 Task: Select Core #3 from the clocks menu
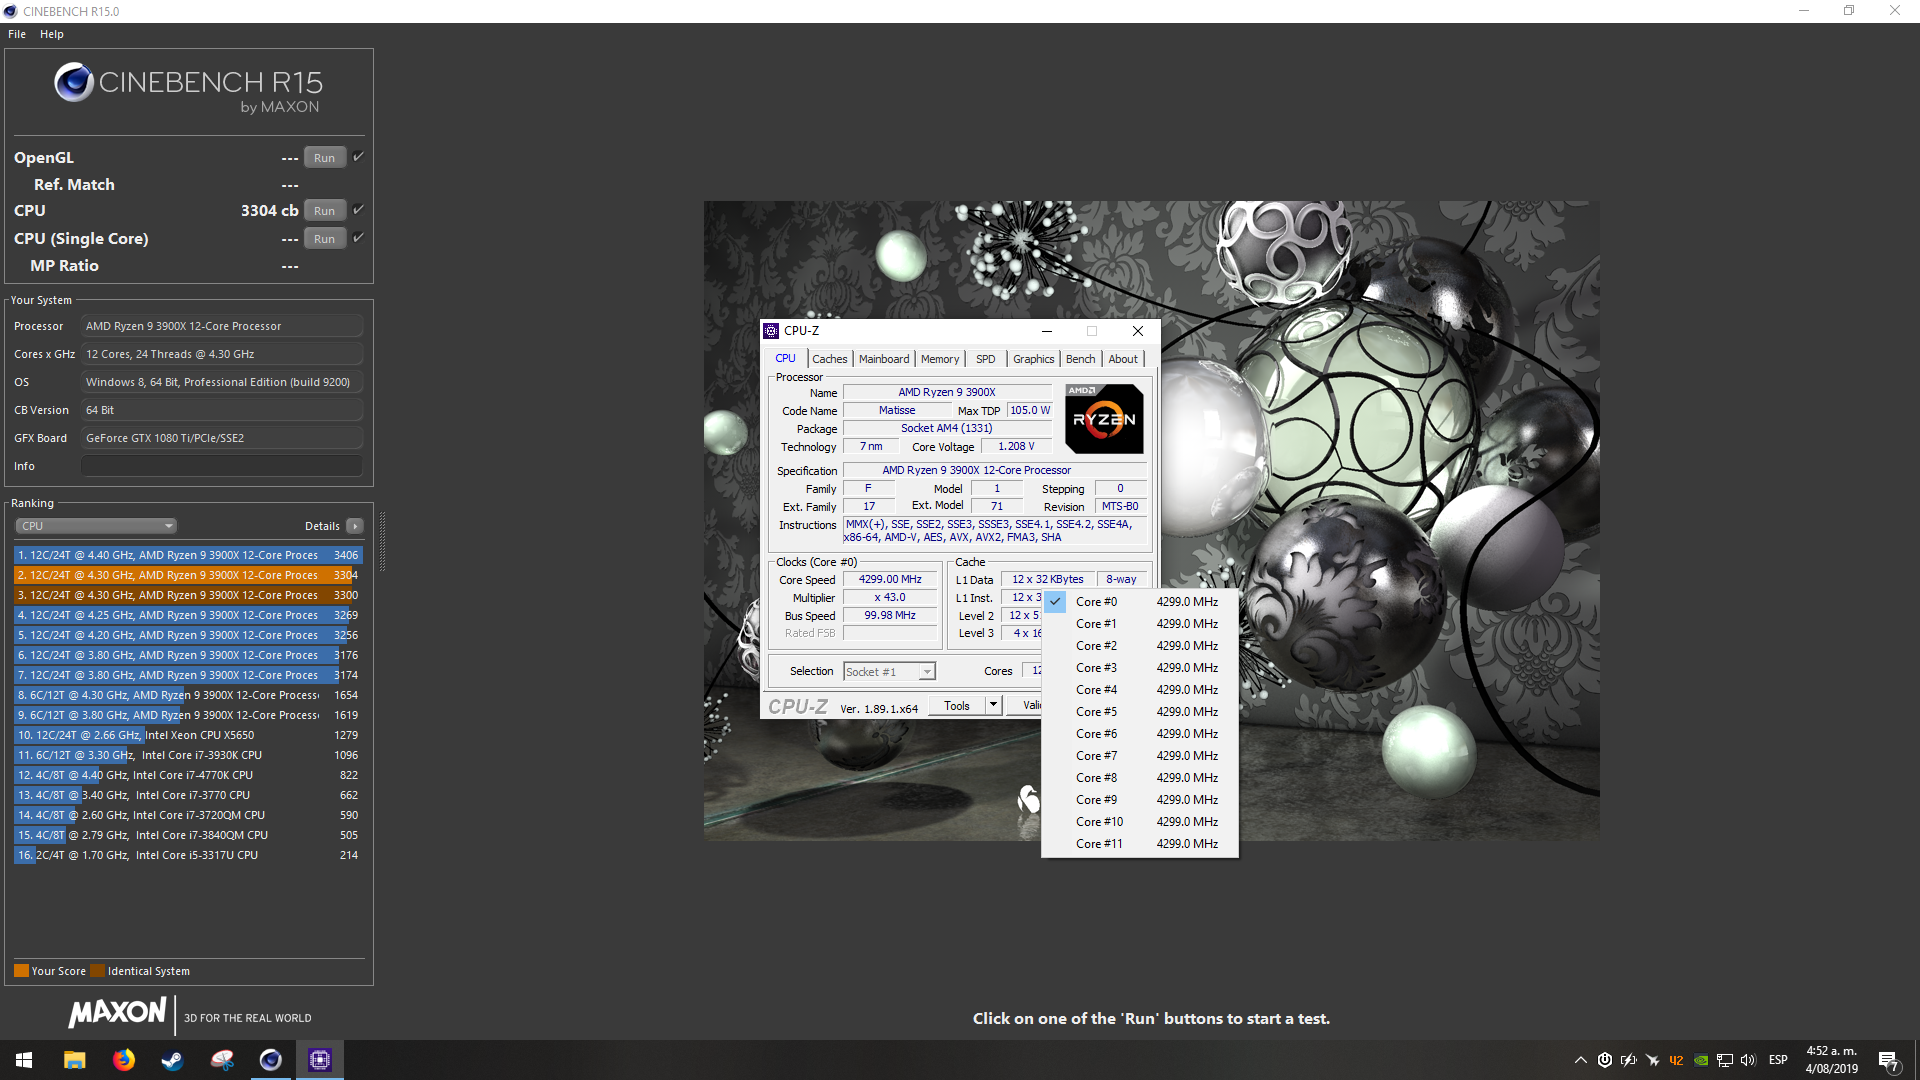click(1140, 668)
